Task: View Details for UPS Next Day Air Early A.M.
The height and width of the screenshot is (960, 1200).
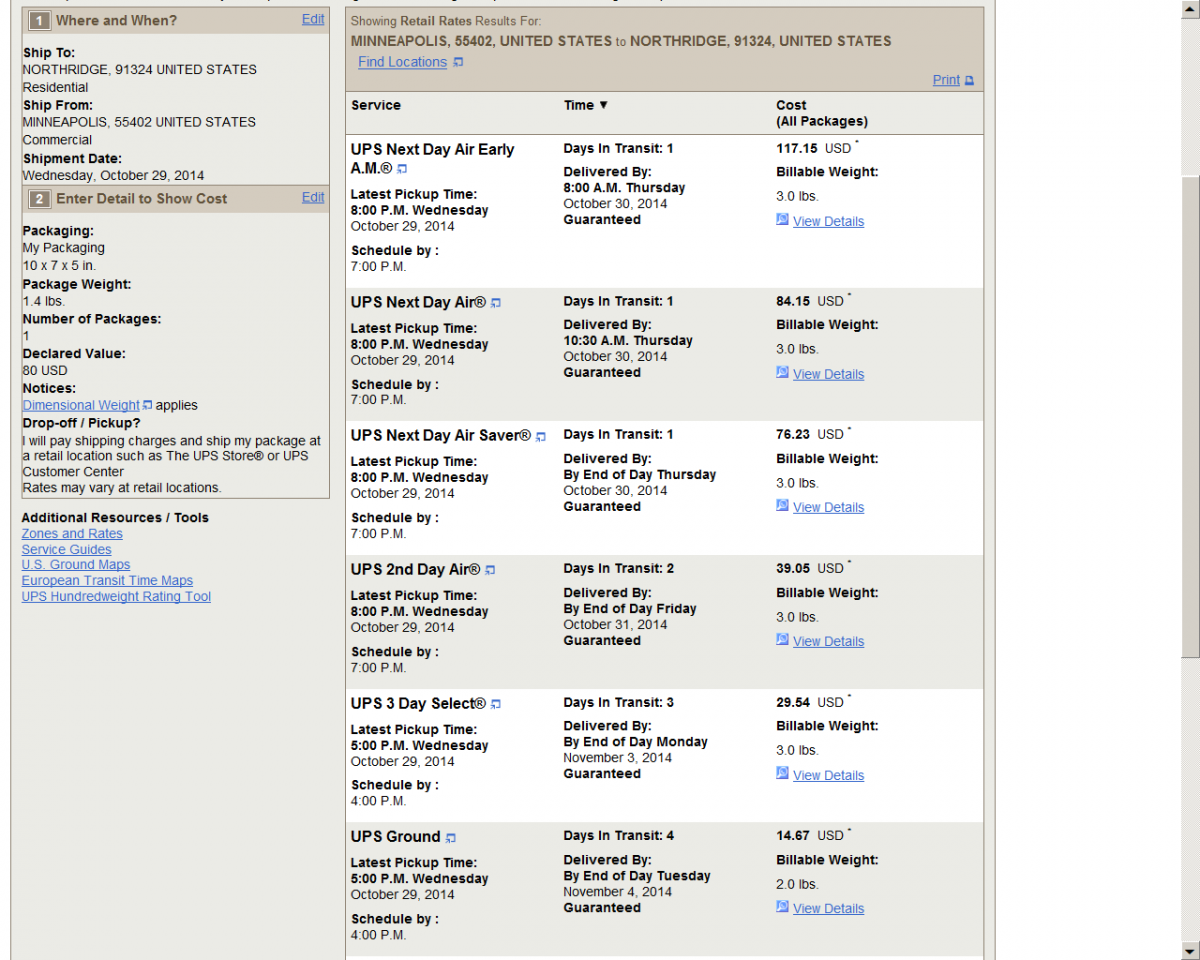Action: (828, 222)
